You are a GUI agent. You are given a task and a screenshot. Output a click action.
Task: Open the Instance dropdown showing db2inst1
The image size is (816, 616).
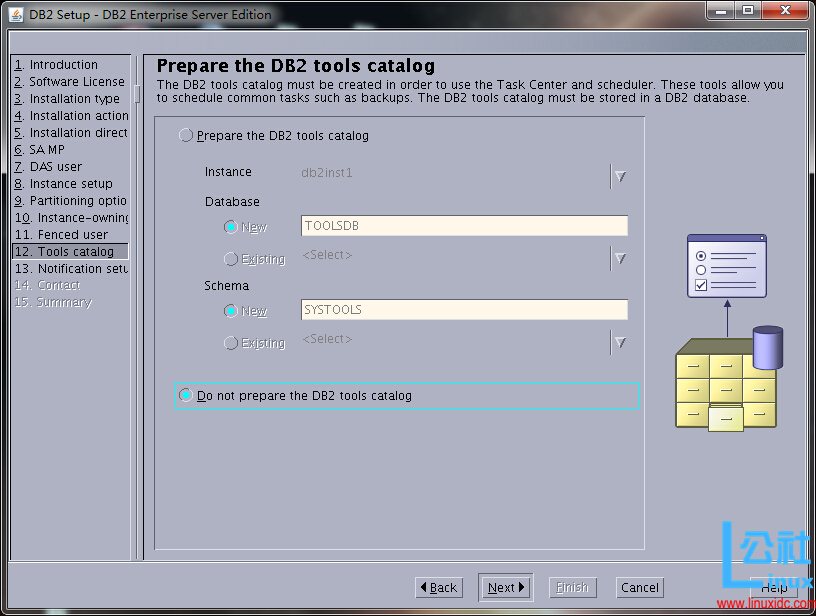(619, 176)
